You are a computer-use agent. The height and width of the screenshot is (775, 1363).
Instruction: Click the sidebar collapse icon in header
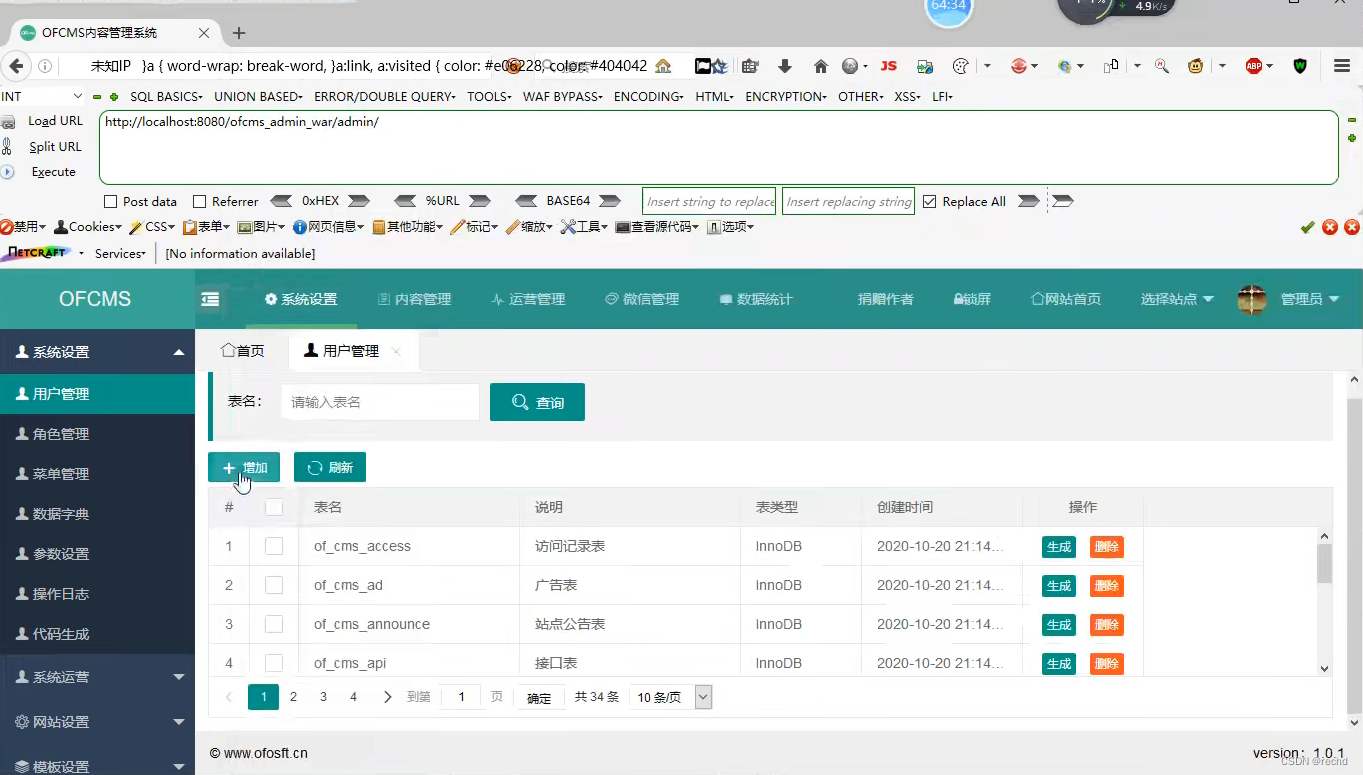click(210, 299)
